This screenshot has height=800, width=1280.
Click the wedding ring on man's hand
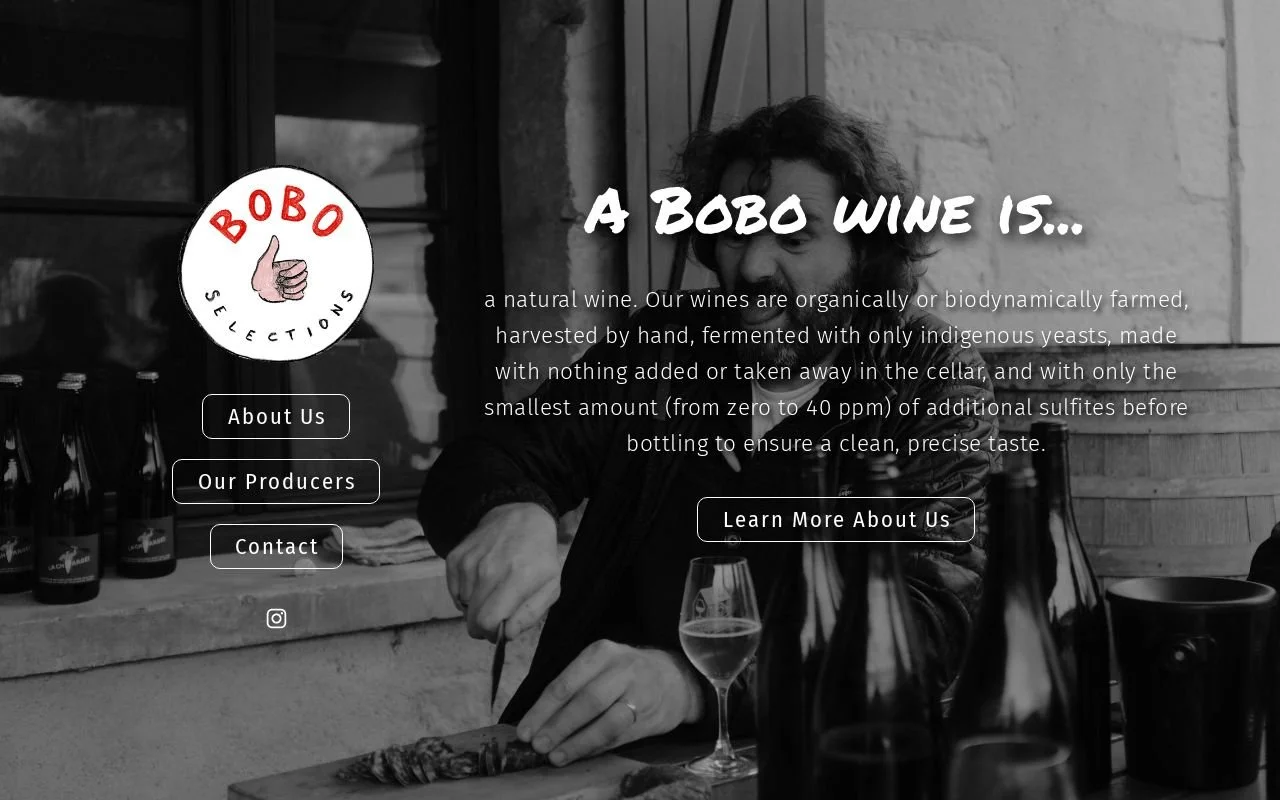[631, 711]
